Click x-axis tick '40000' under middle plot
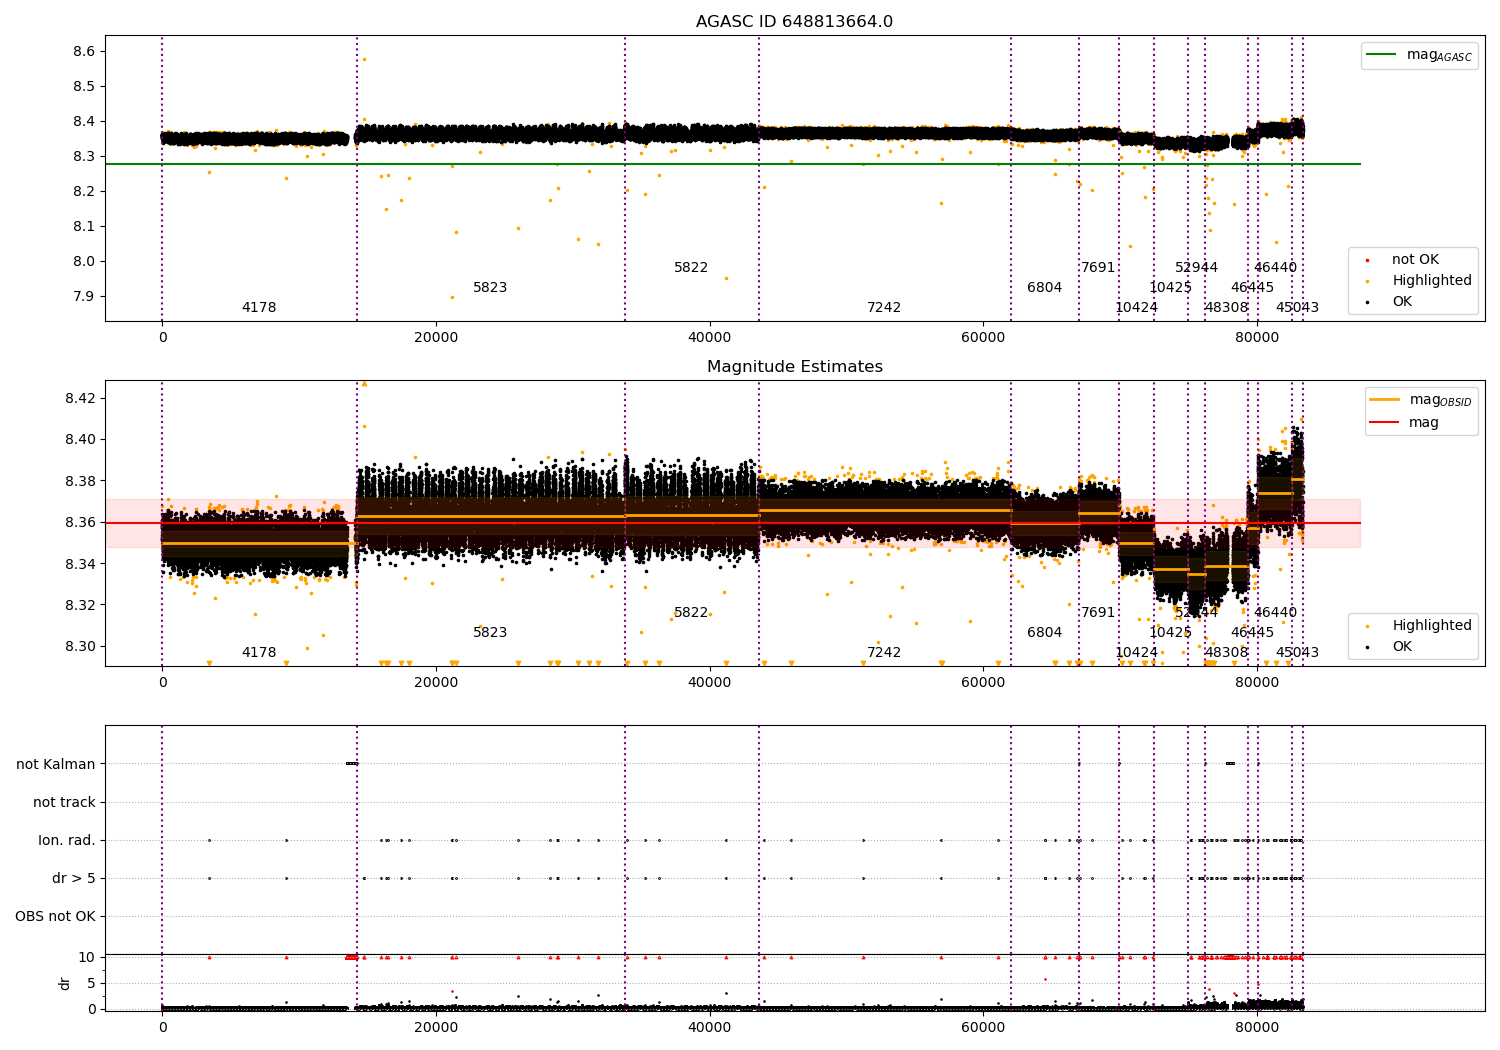This screenshot has width=1500, height=1050. [x=710, y=683]
